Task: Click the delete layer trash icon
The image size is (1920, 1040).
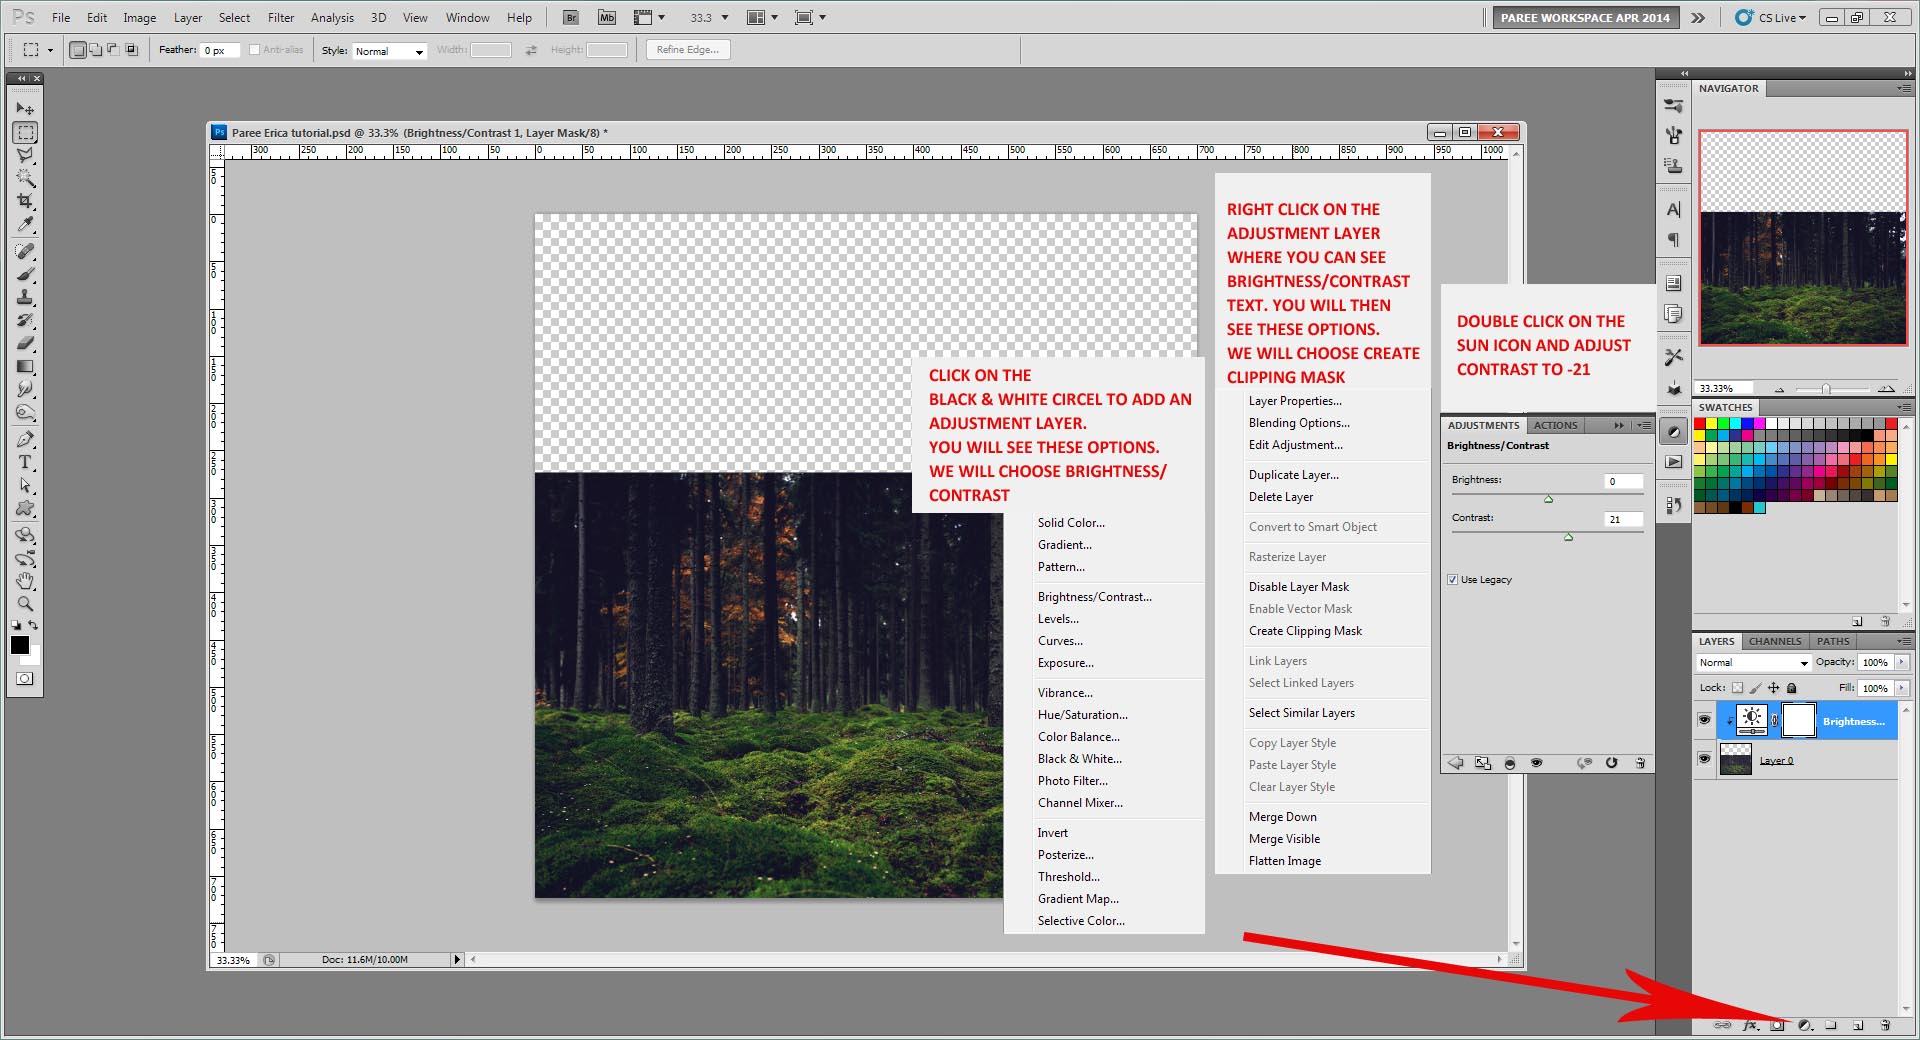Action: (x=1885, y=1025)
